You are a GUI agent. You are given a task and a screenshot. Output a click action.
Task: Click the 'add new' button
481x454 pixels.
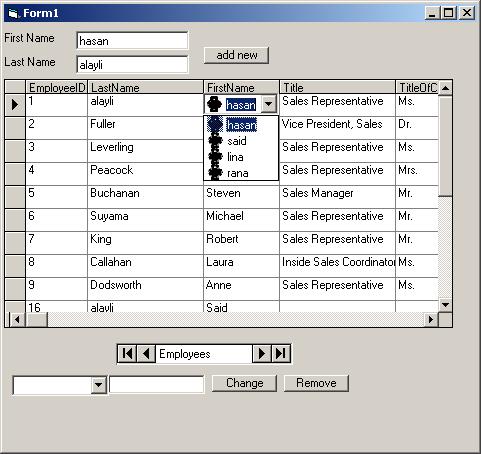click(x=236, y=55)
